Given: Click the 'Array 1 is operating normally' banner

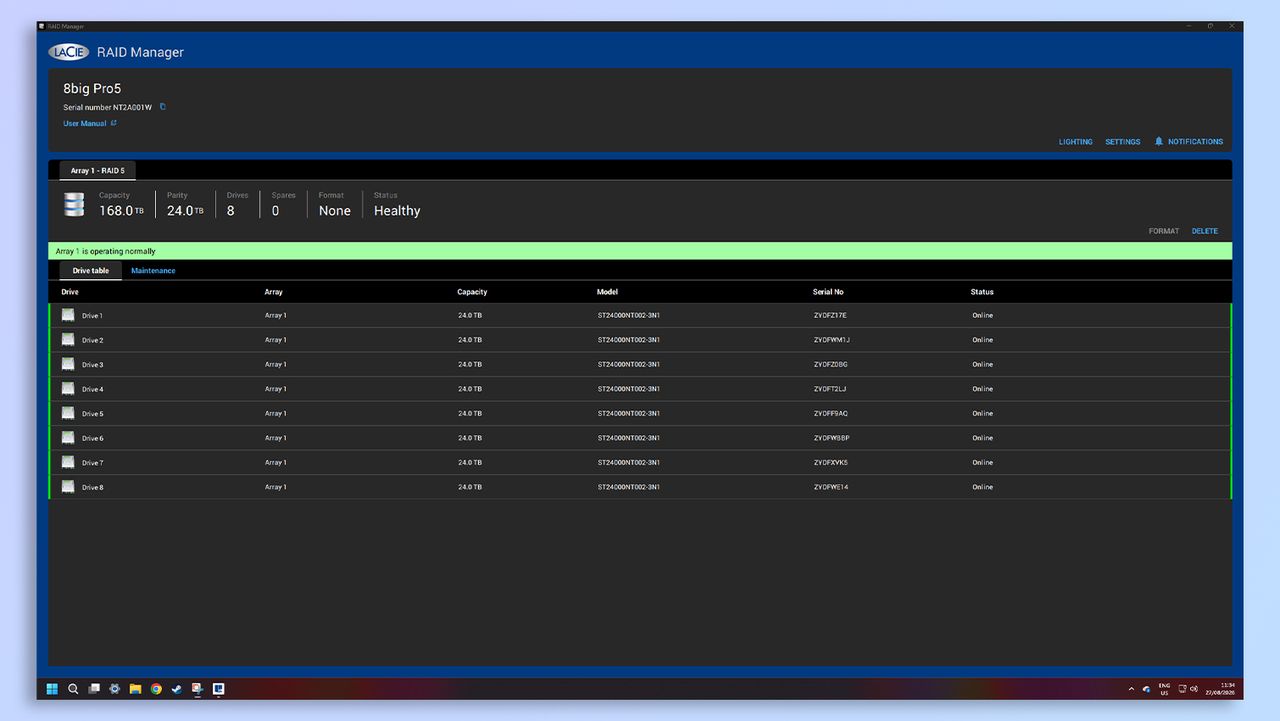Looking at the screenshot, I should (x=640, y=251).
